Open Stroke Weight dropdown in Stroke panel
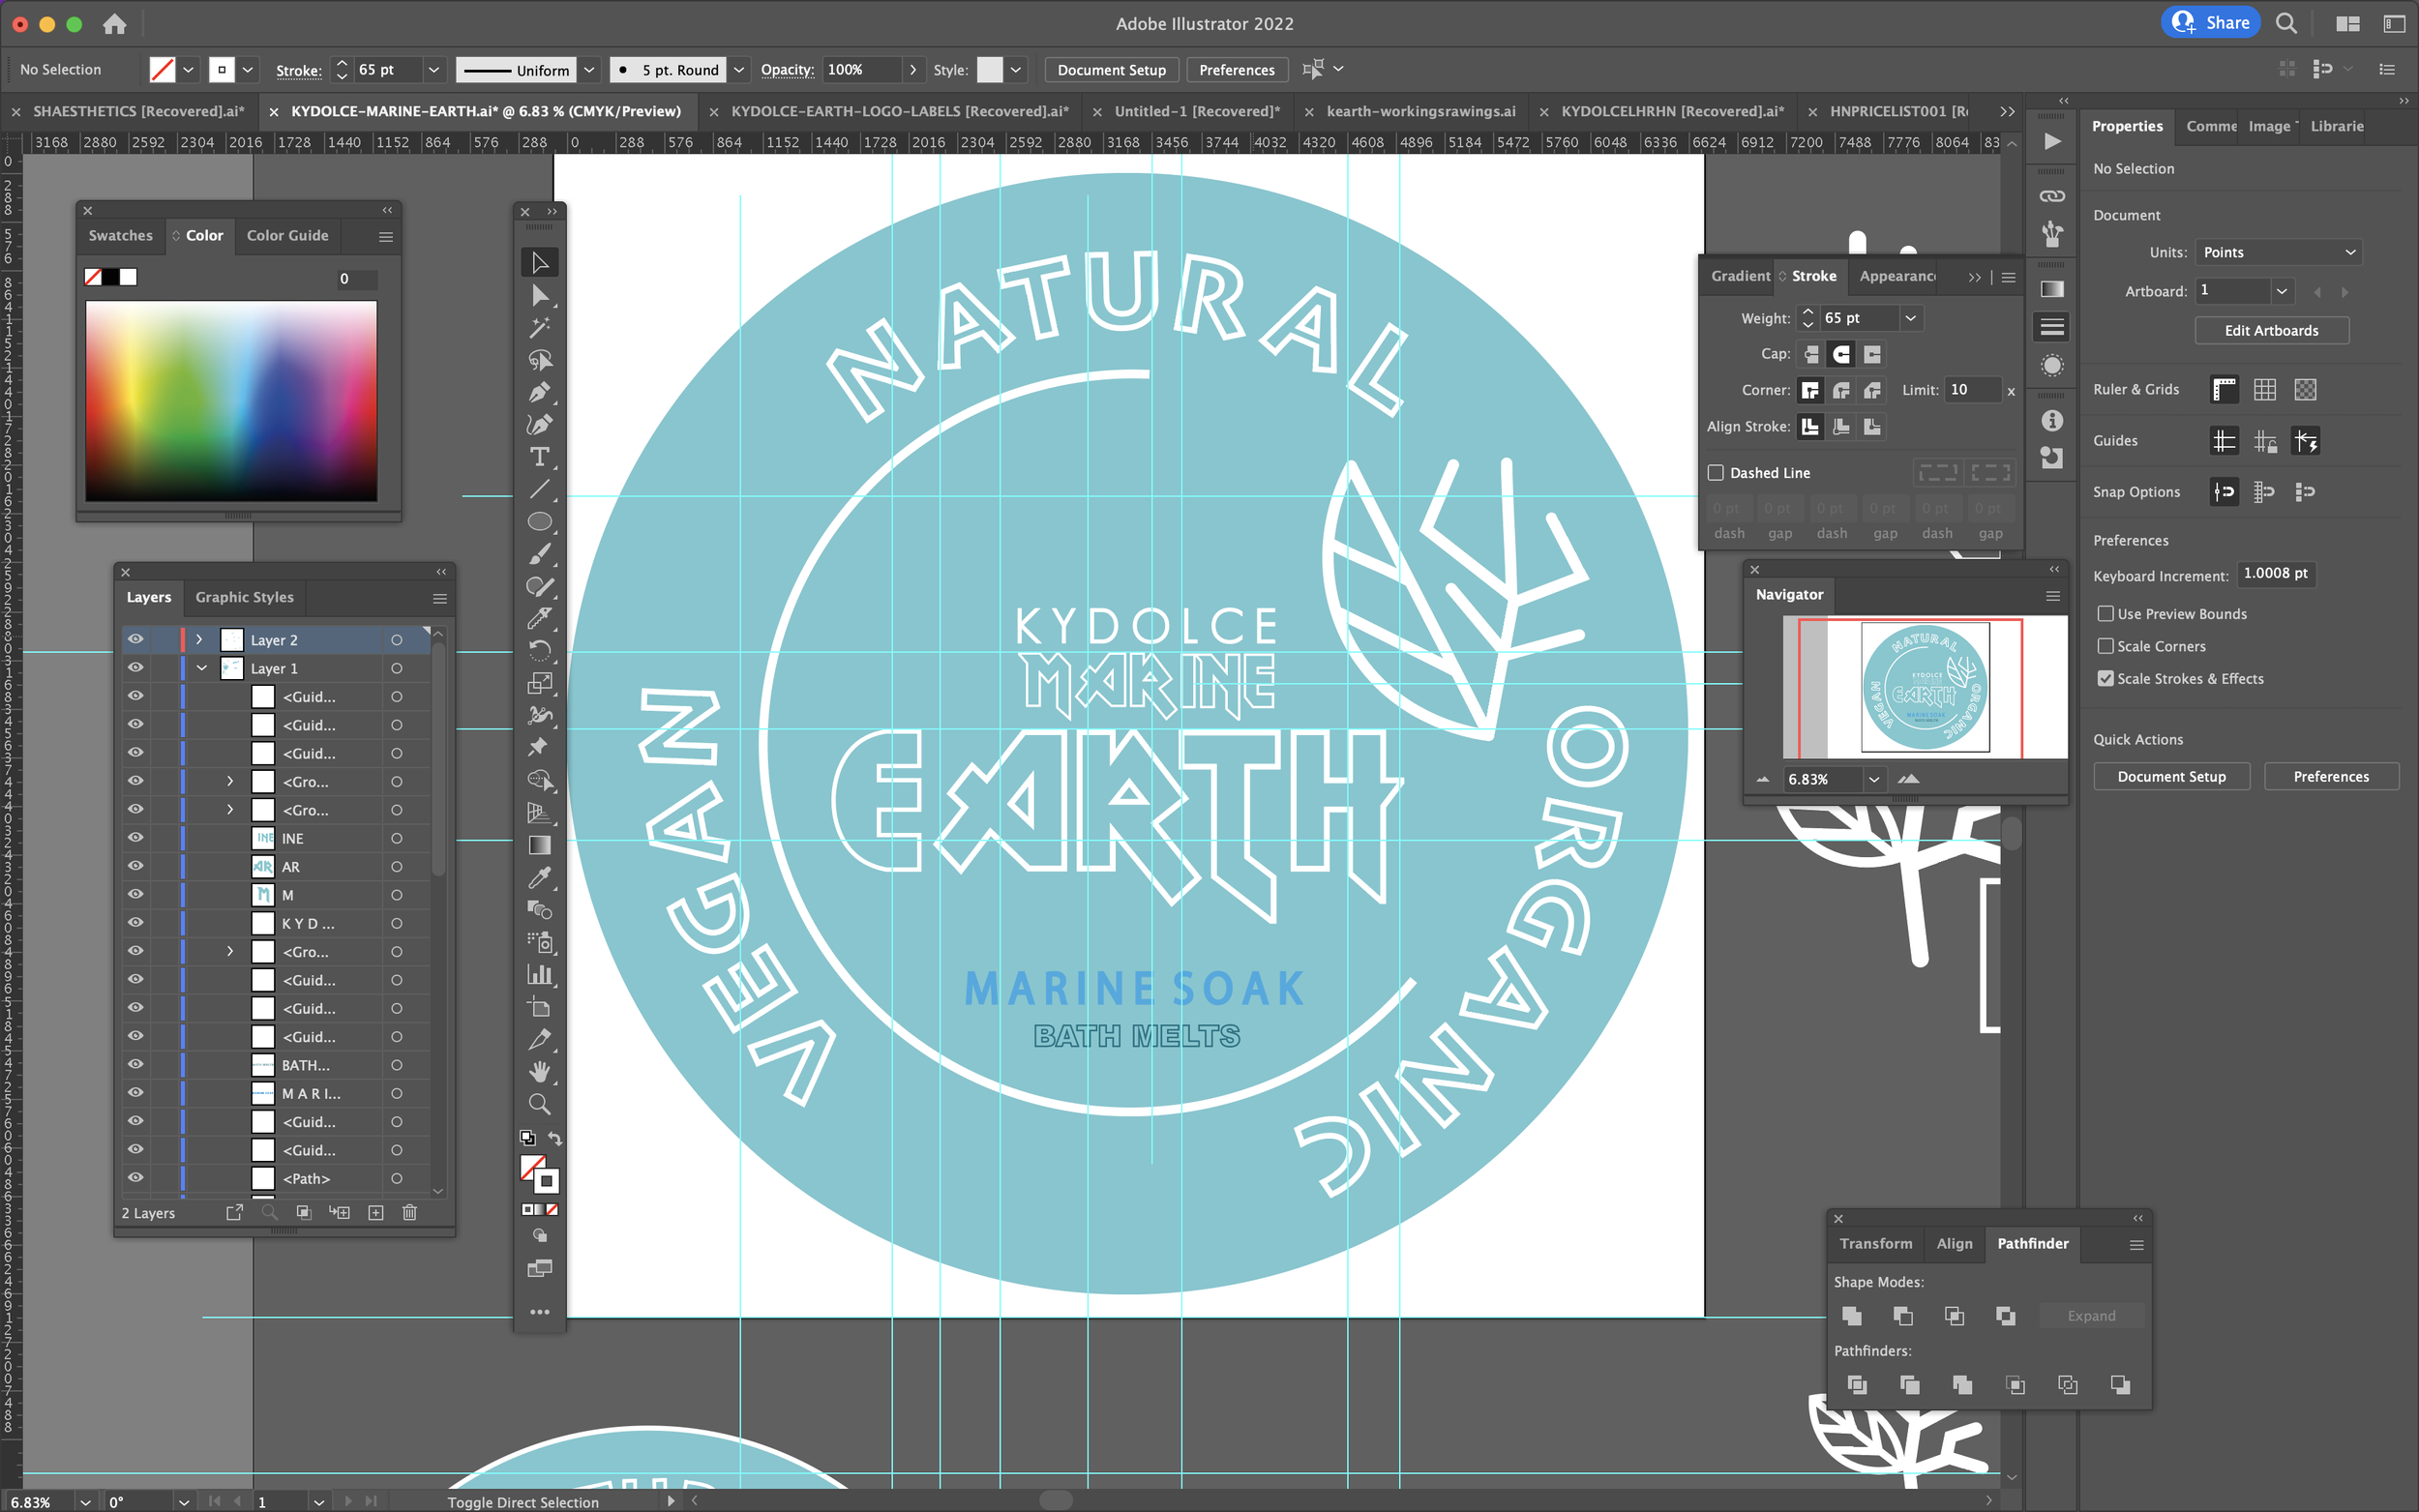Screen dimensions: 2419x1512 1910,318
